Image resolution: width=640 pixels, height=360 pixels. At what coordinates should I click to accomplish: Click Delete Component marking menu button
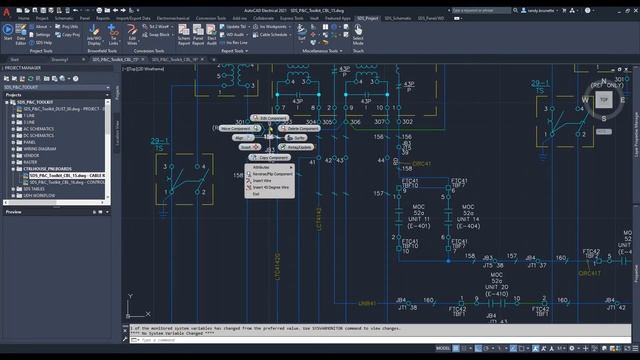click(299, 128)
